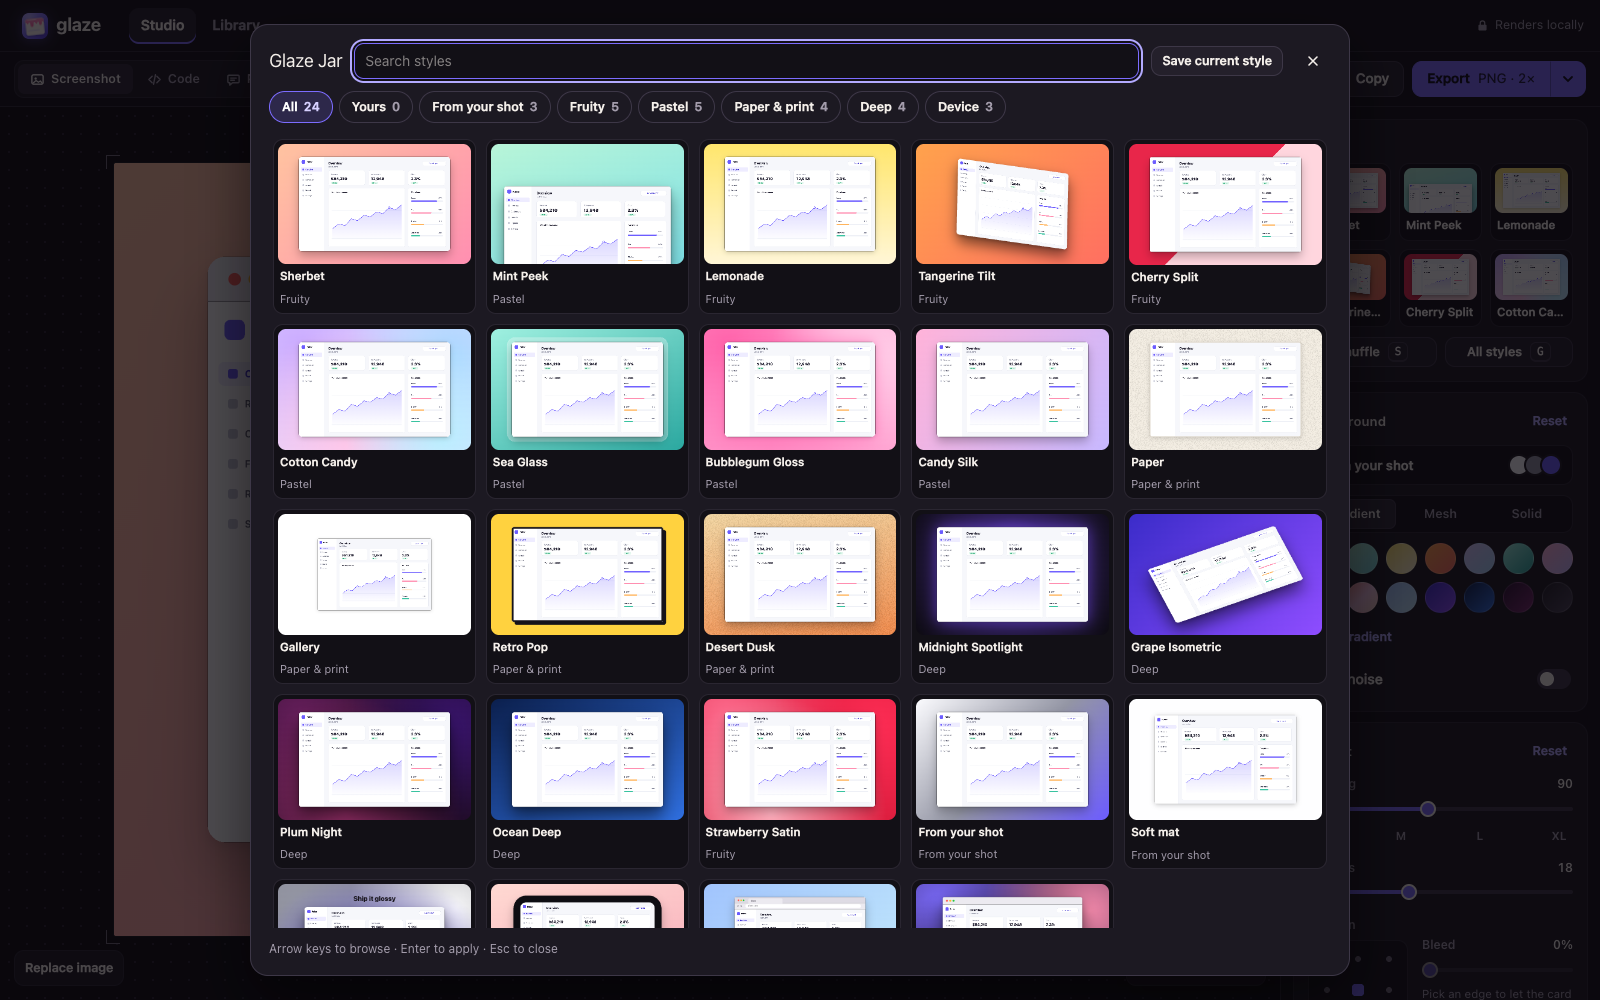
Task: Toggle the noise switch
Action: pos(1553,679)
